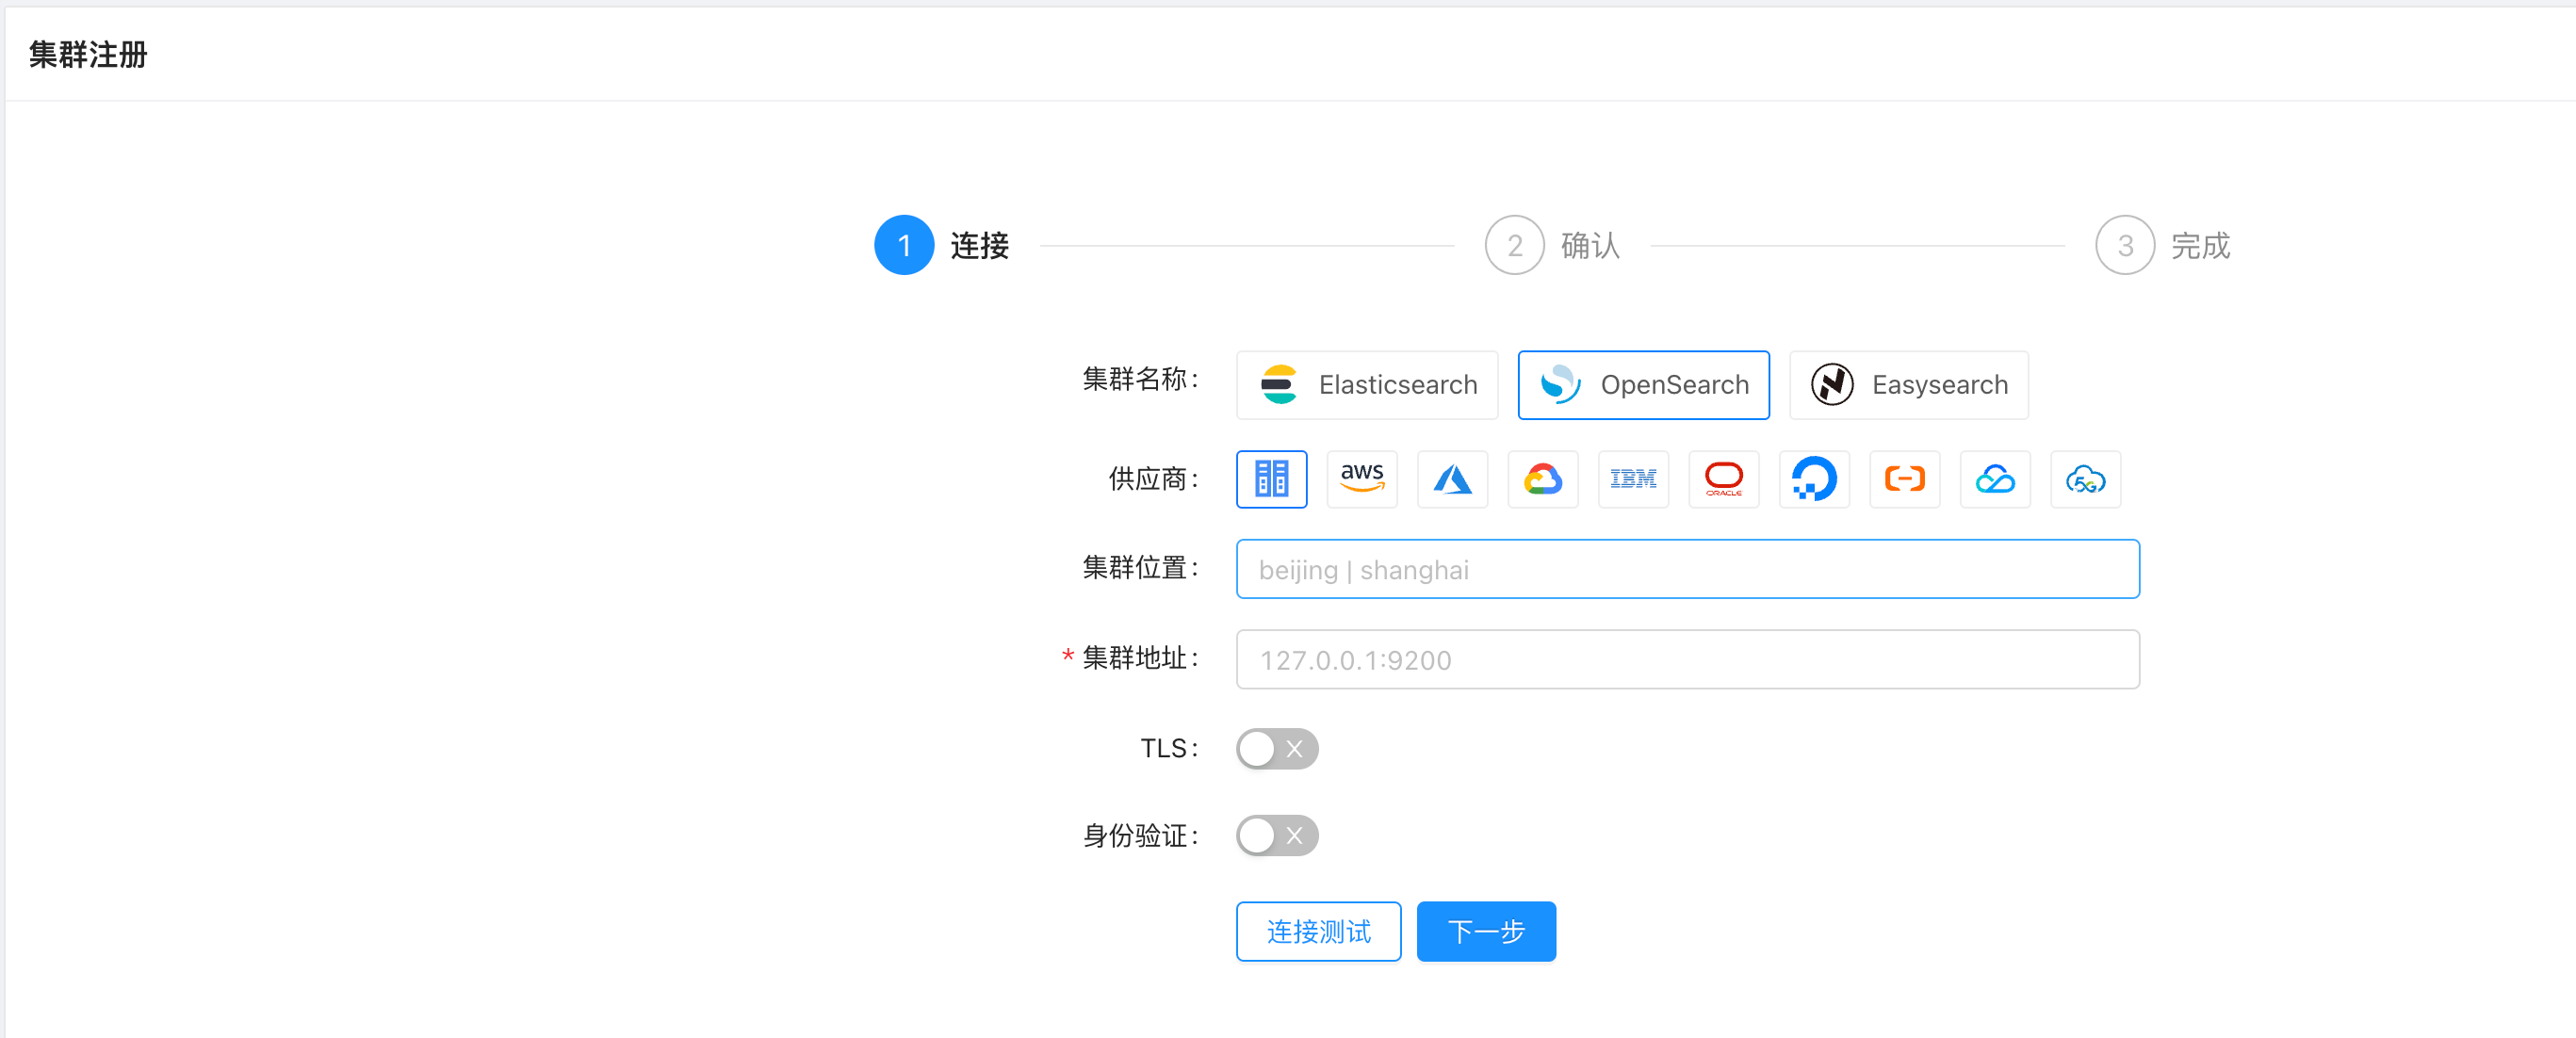Choose the 5G cloud provider icon
The width and height of the screenshot is (2576, 1038).
coord(2085,479)
